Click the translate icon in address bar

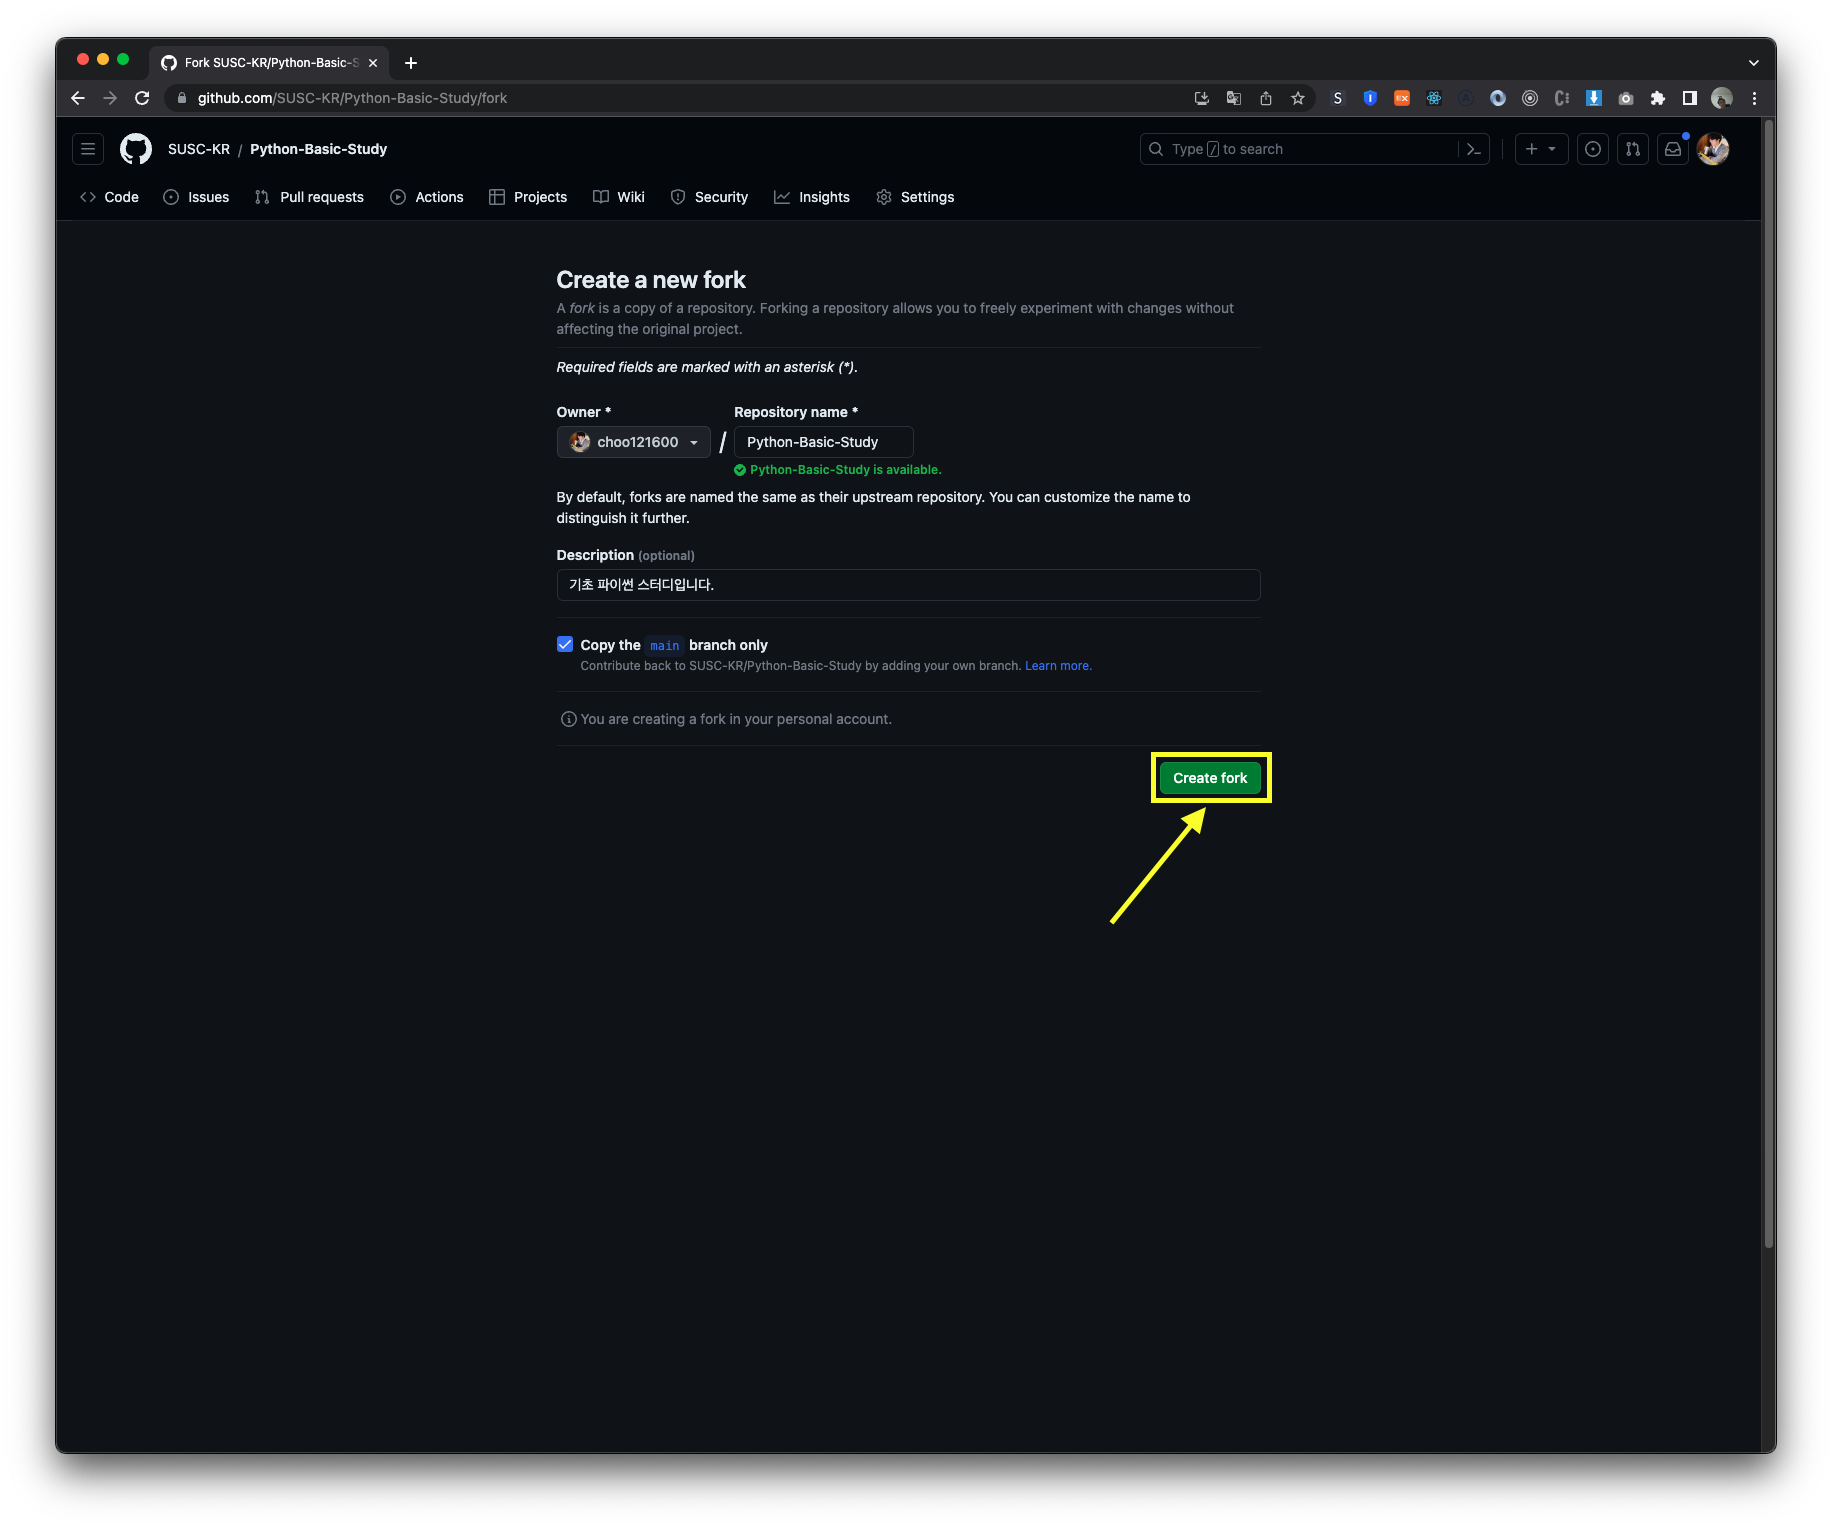pyautogui.click(x=1233, y=98)
